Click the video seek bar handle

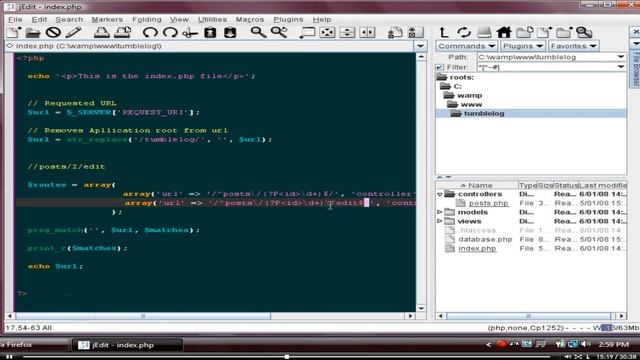(x=287, y=357)
